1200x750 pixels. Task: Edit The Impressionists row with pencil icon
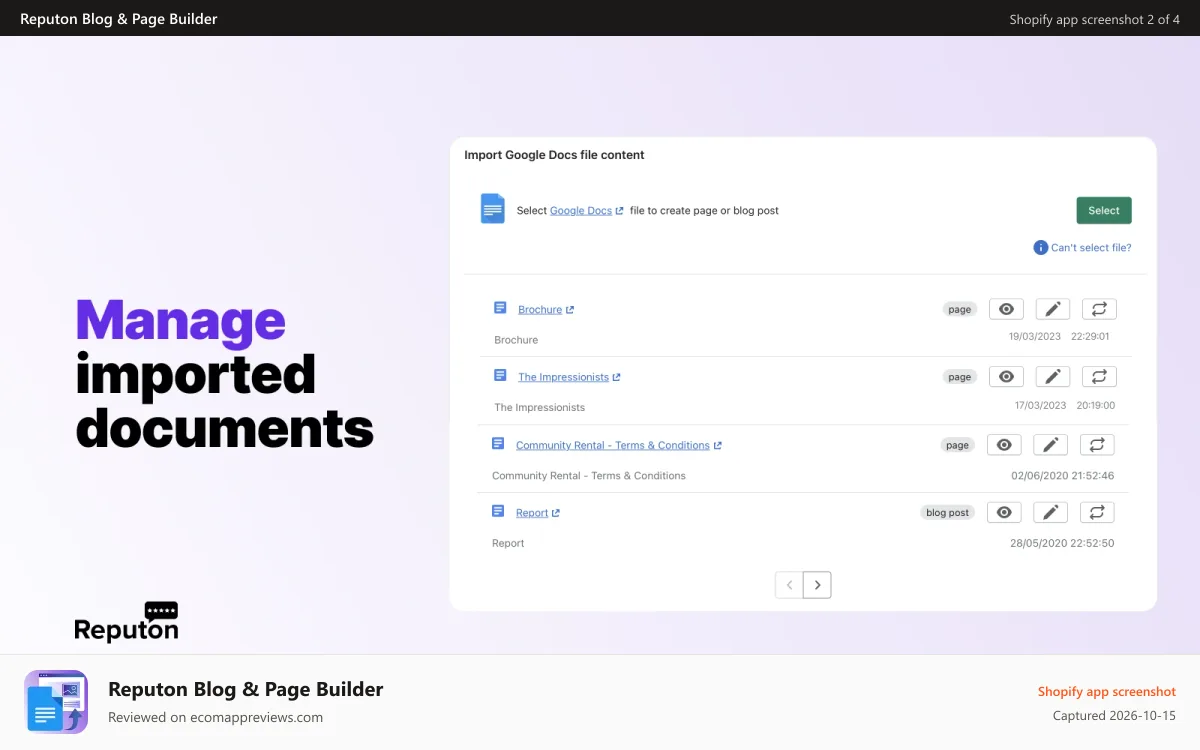(1052, 377)
